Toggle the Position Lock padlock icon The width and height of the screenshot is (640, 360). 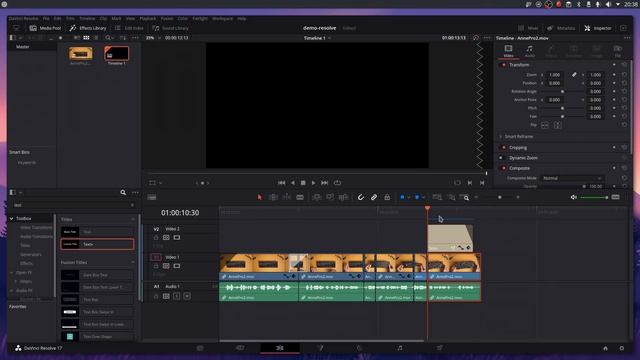click(387, 197)
